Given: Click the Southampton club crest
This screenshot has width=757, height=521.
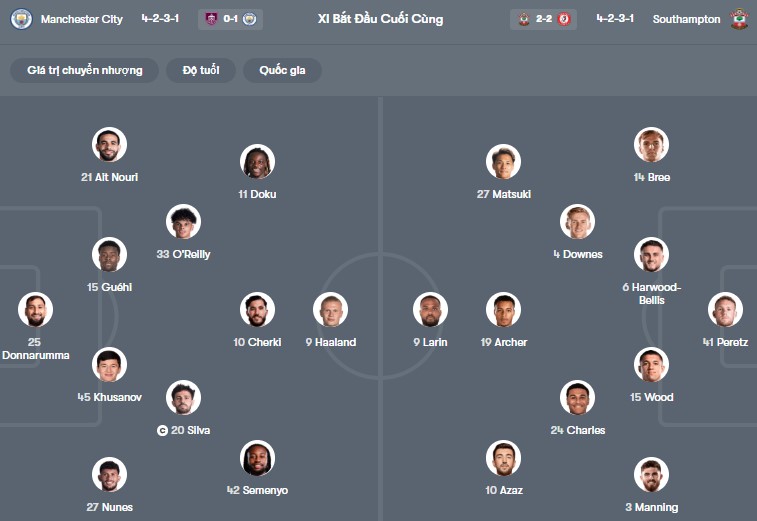Looking at the screenshot, I should coord(738,19).
